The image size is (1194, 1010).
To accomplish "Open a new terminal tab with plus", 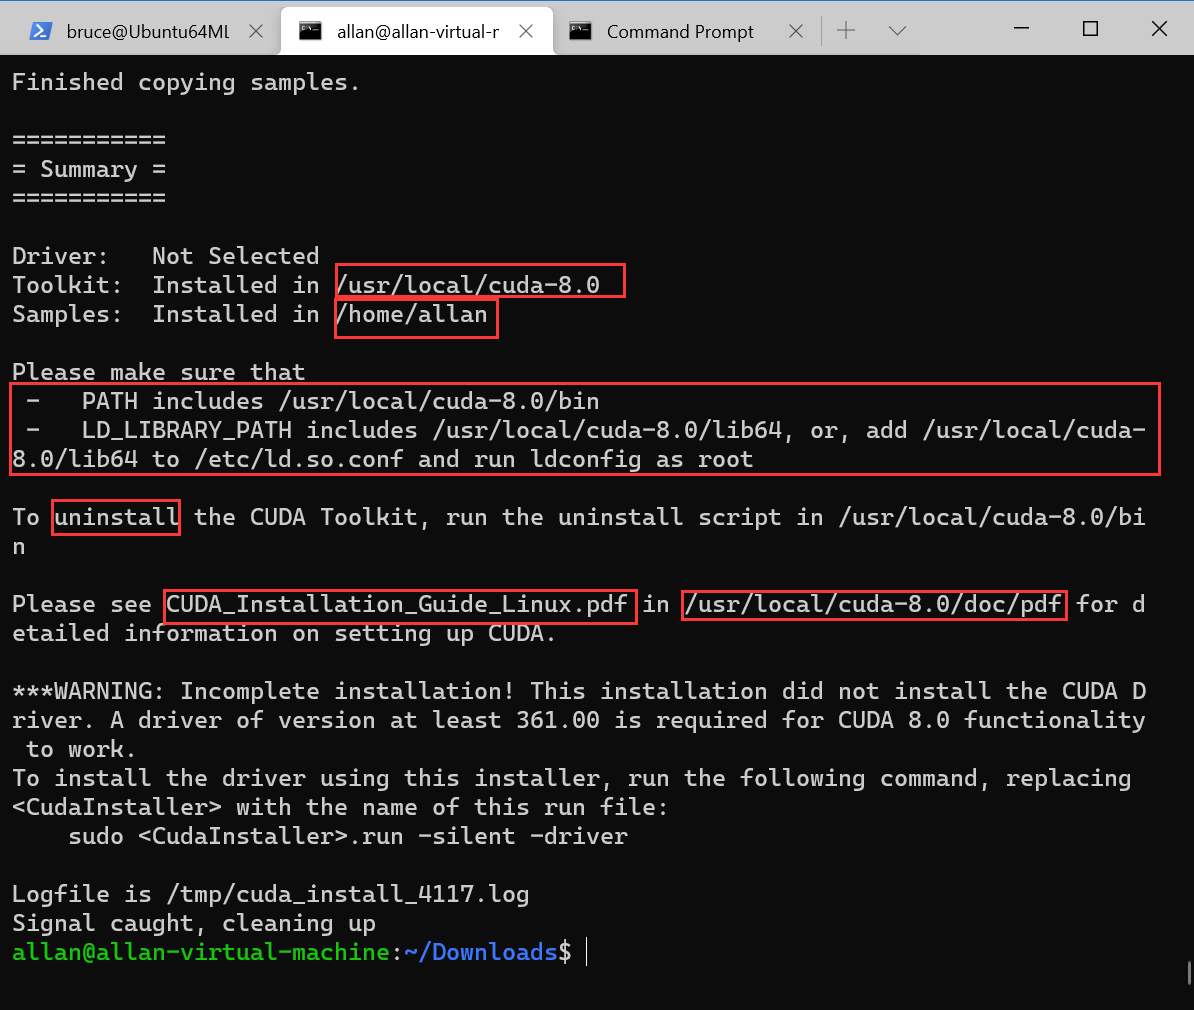I will tap(846, 30).
